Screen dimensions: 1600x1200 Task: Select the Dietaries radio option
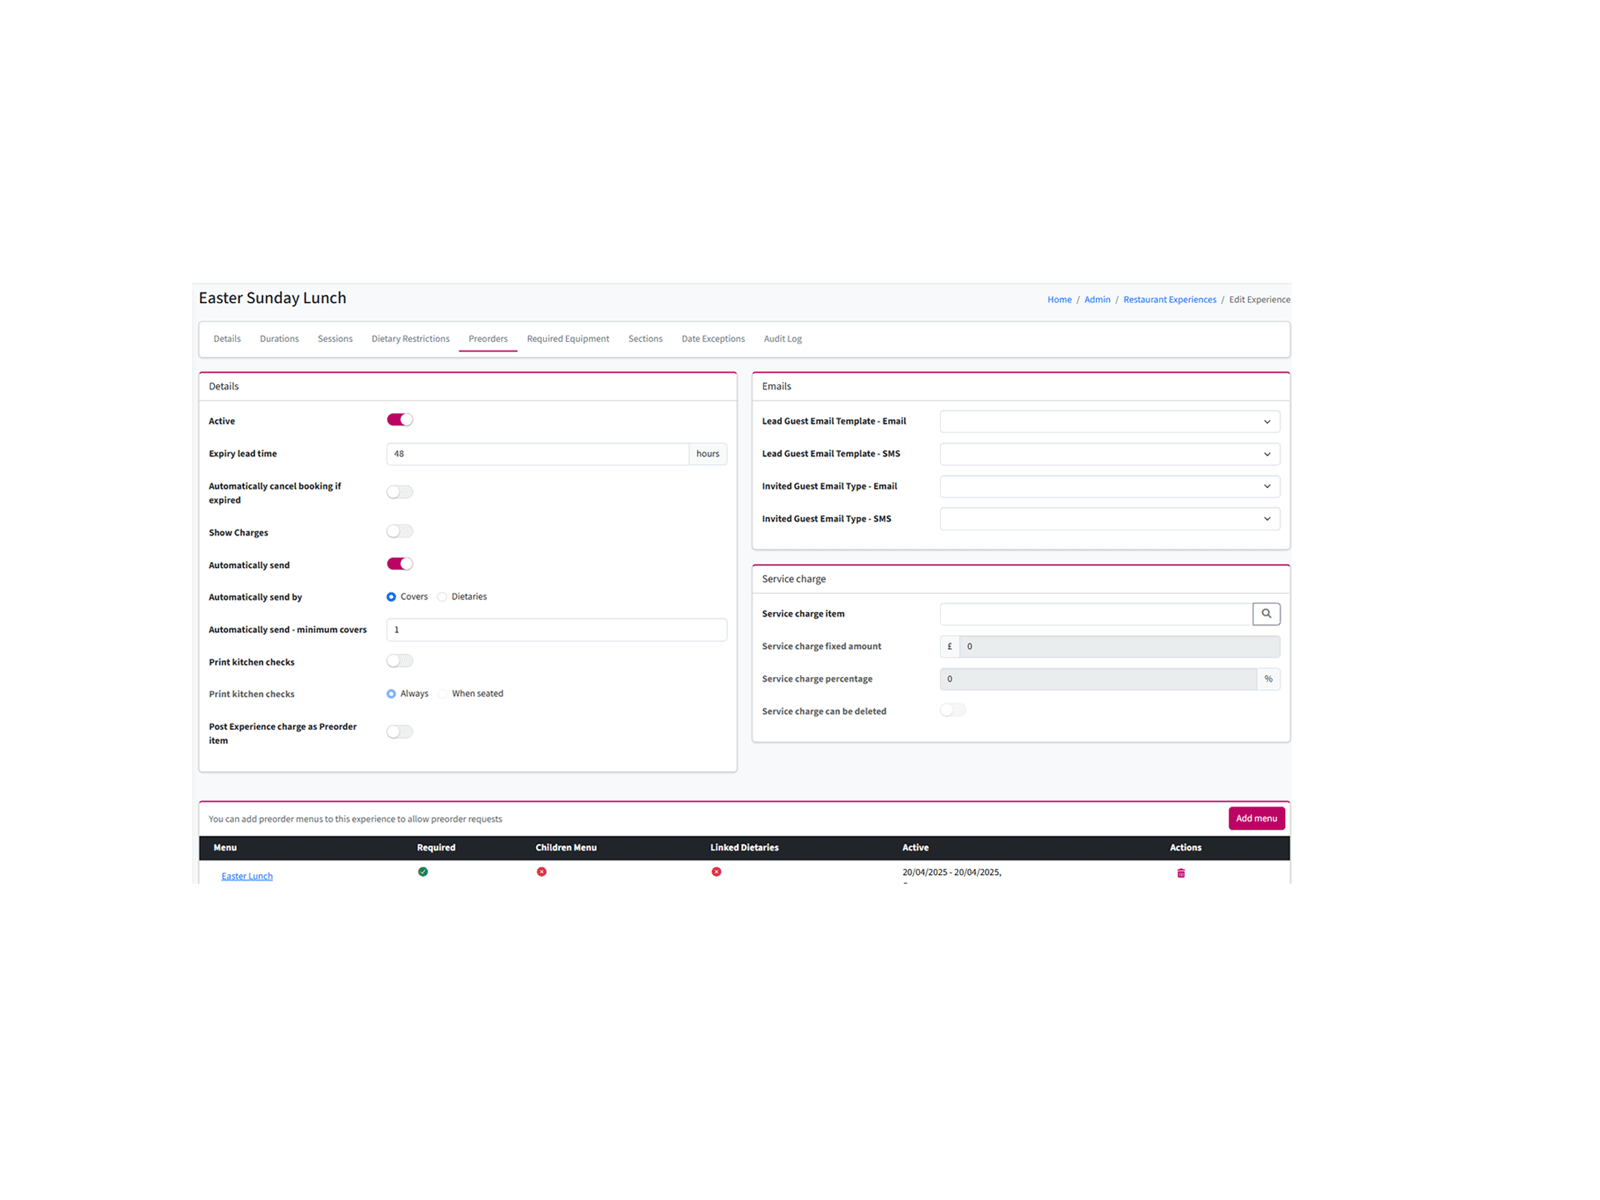442,597
